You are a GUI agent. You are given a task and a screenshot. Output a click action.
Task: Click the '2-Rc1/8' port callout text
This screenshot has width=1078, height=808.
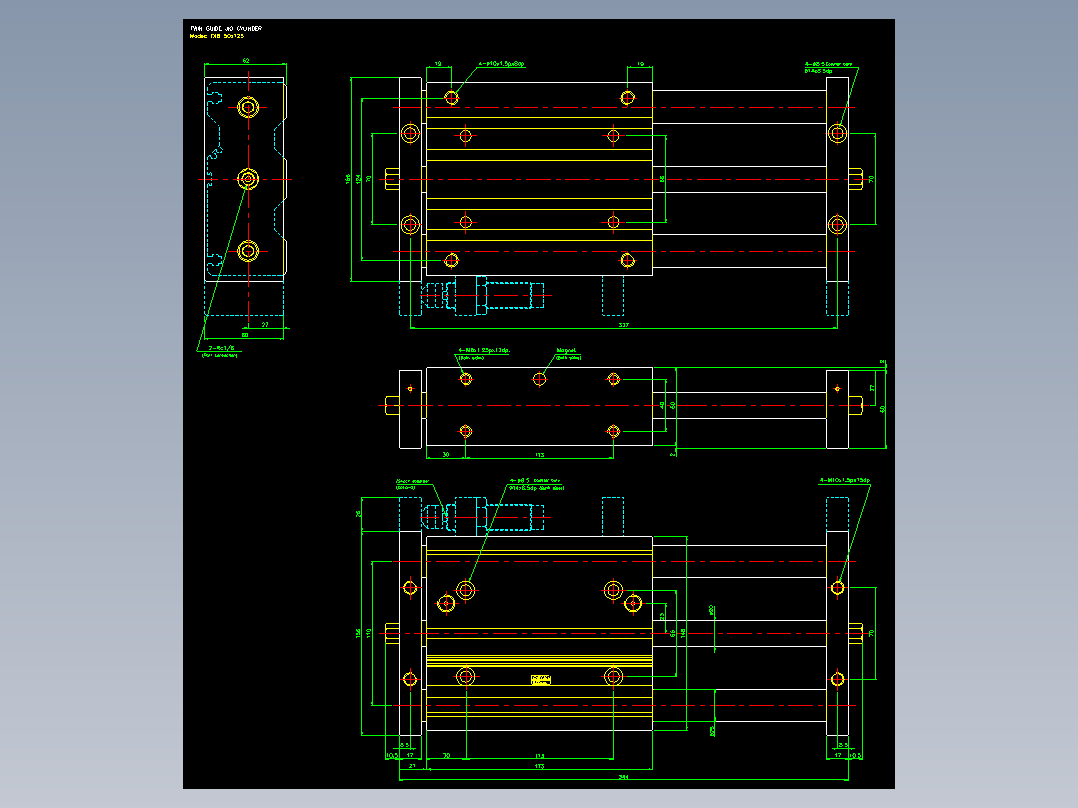coord(221,349)
